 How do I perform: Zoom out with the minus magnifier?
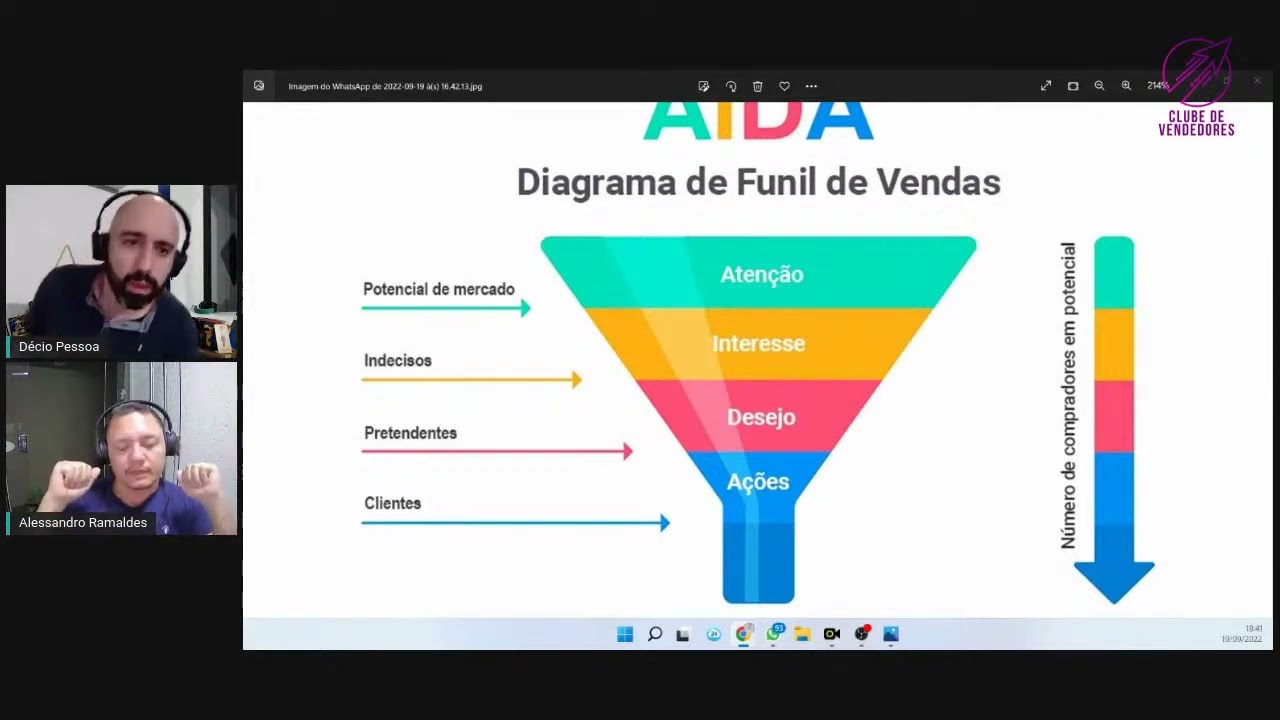pyautogui.click(x=1099, y=86)
